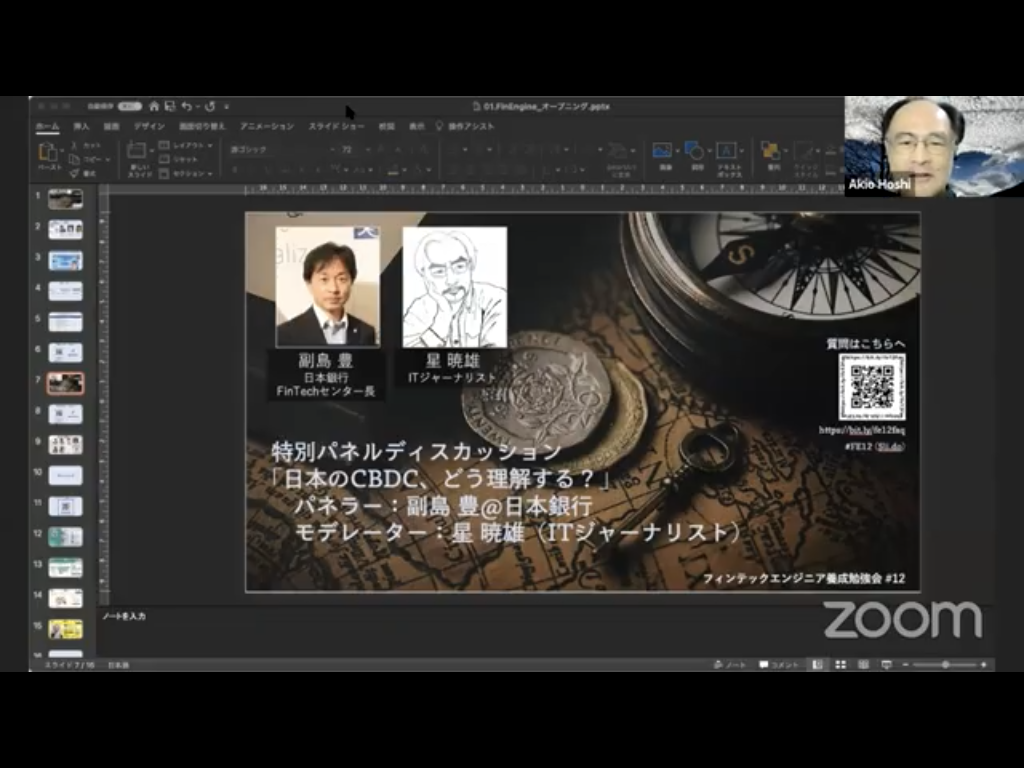Image resolution: width=1024 pixels, height=768 pixels.
Task: Toggle Comments pane from status bar
Action: pos(778,664)
